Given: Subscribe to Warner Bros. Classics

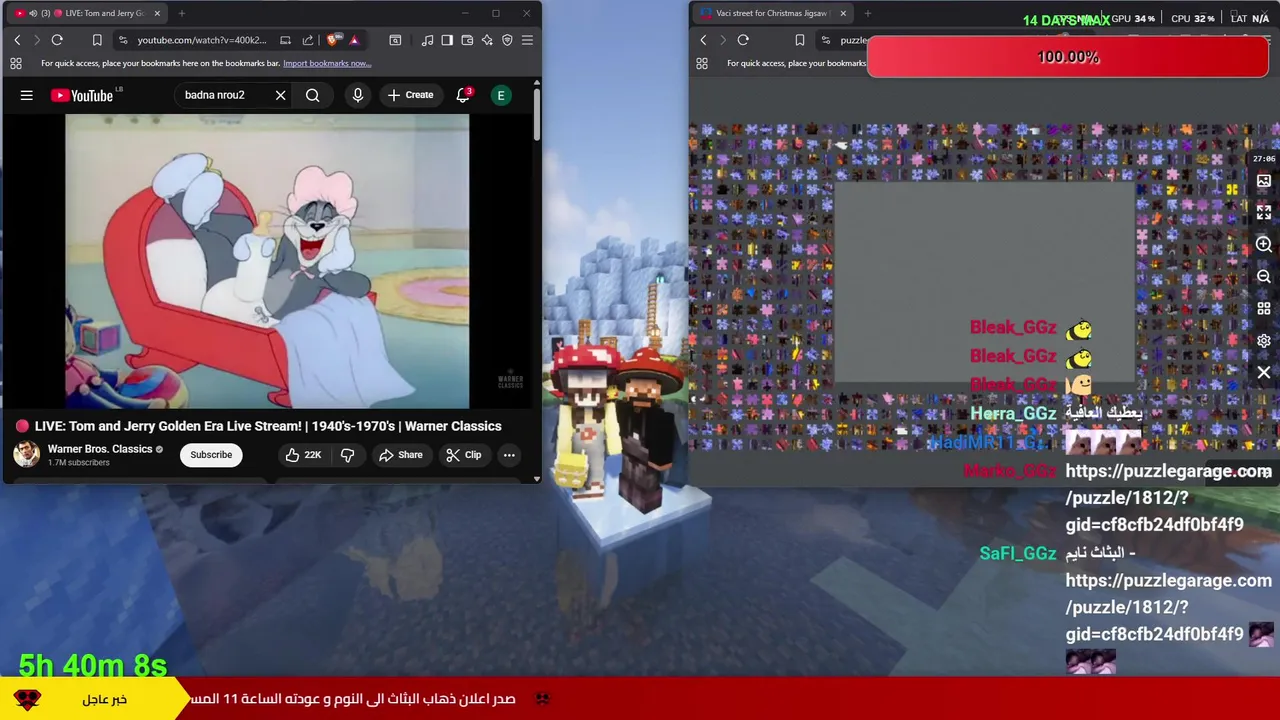Looking at the screenshot, I should pos(211,455).
